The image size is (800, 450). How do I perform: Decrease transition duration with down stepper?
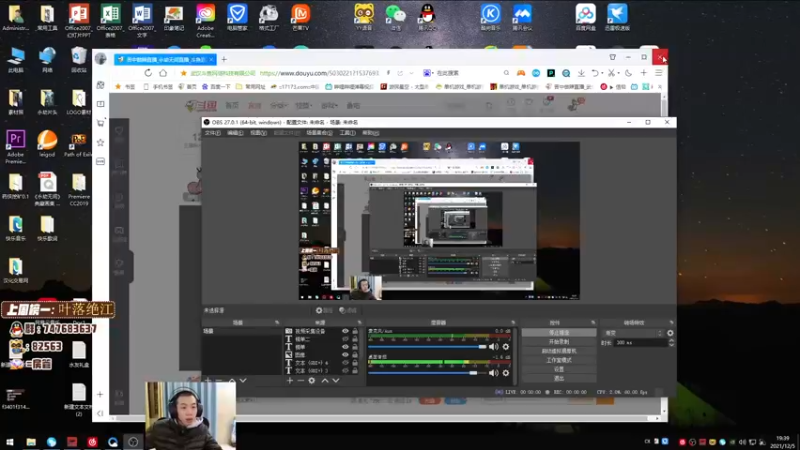point(671,345)
